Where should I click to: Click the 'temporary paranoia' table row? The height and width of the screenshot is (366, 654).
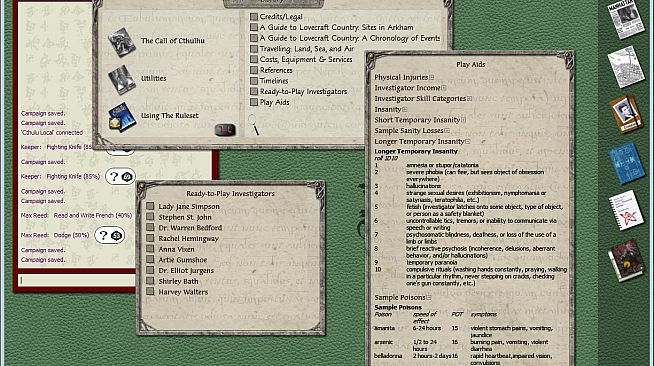(470, 263)
